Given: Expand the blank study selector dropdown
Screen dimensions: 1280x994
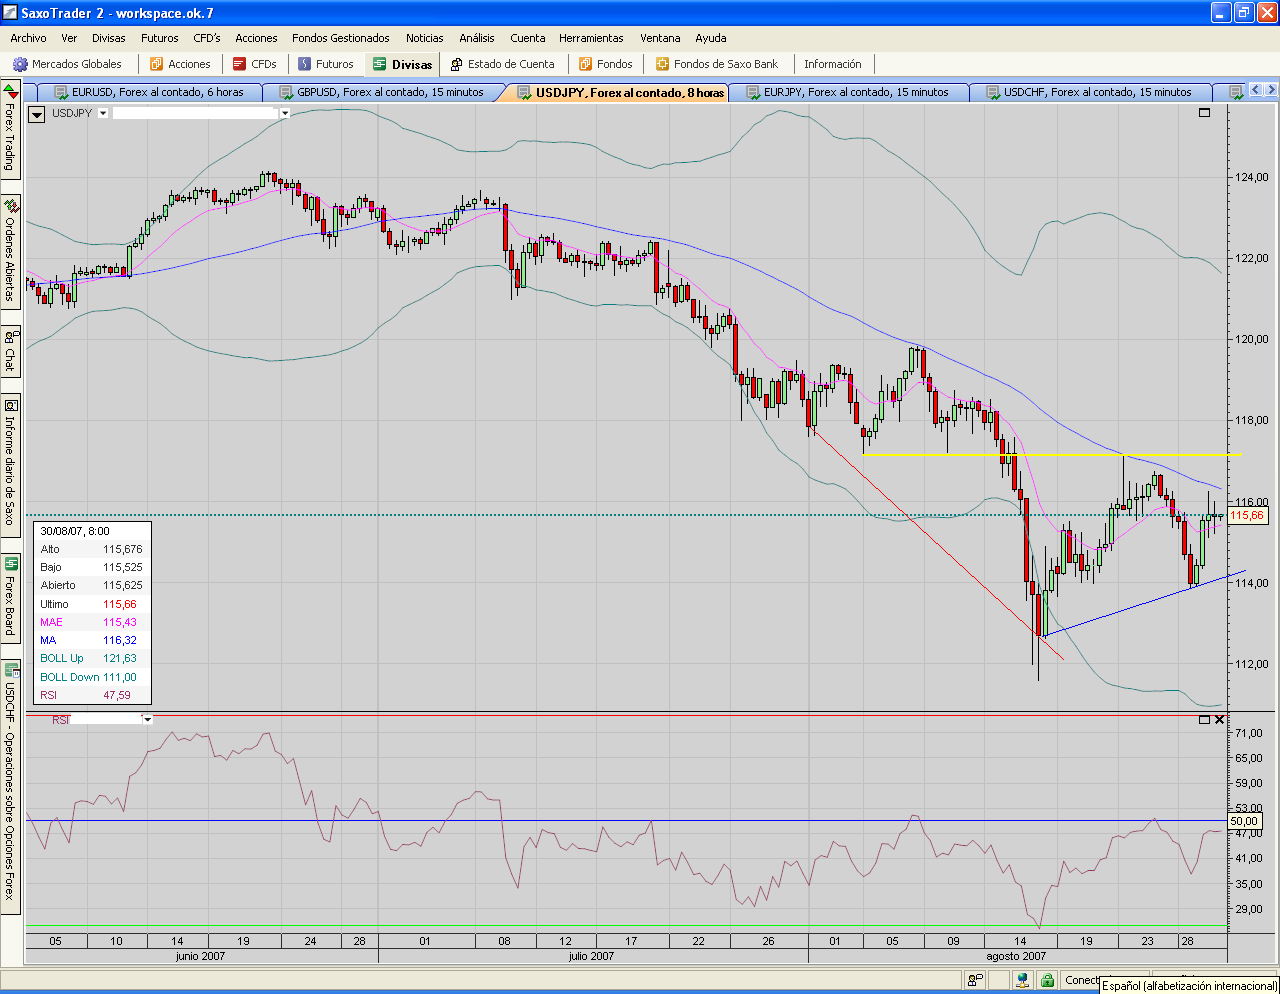Looking at the screenshot, I should coord(285,114).
